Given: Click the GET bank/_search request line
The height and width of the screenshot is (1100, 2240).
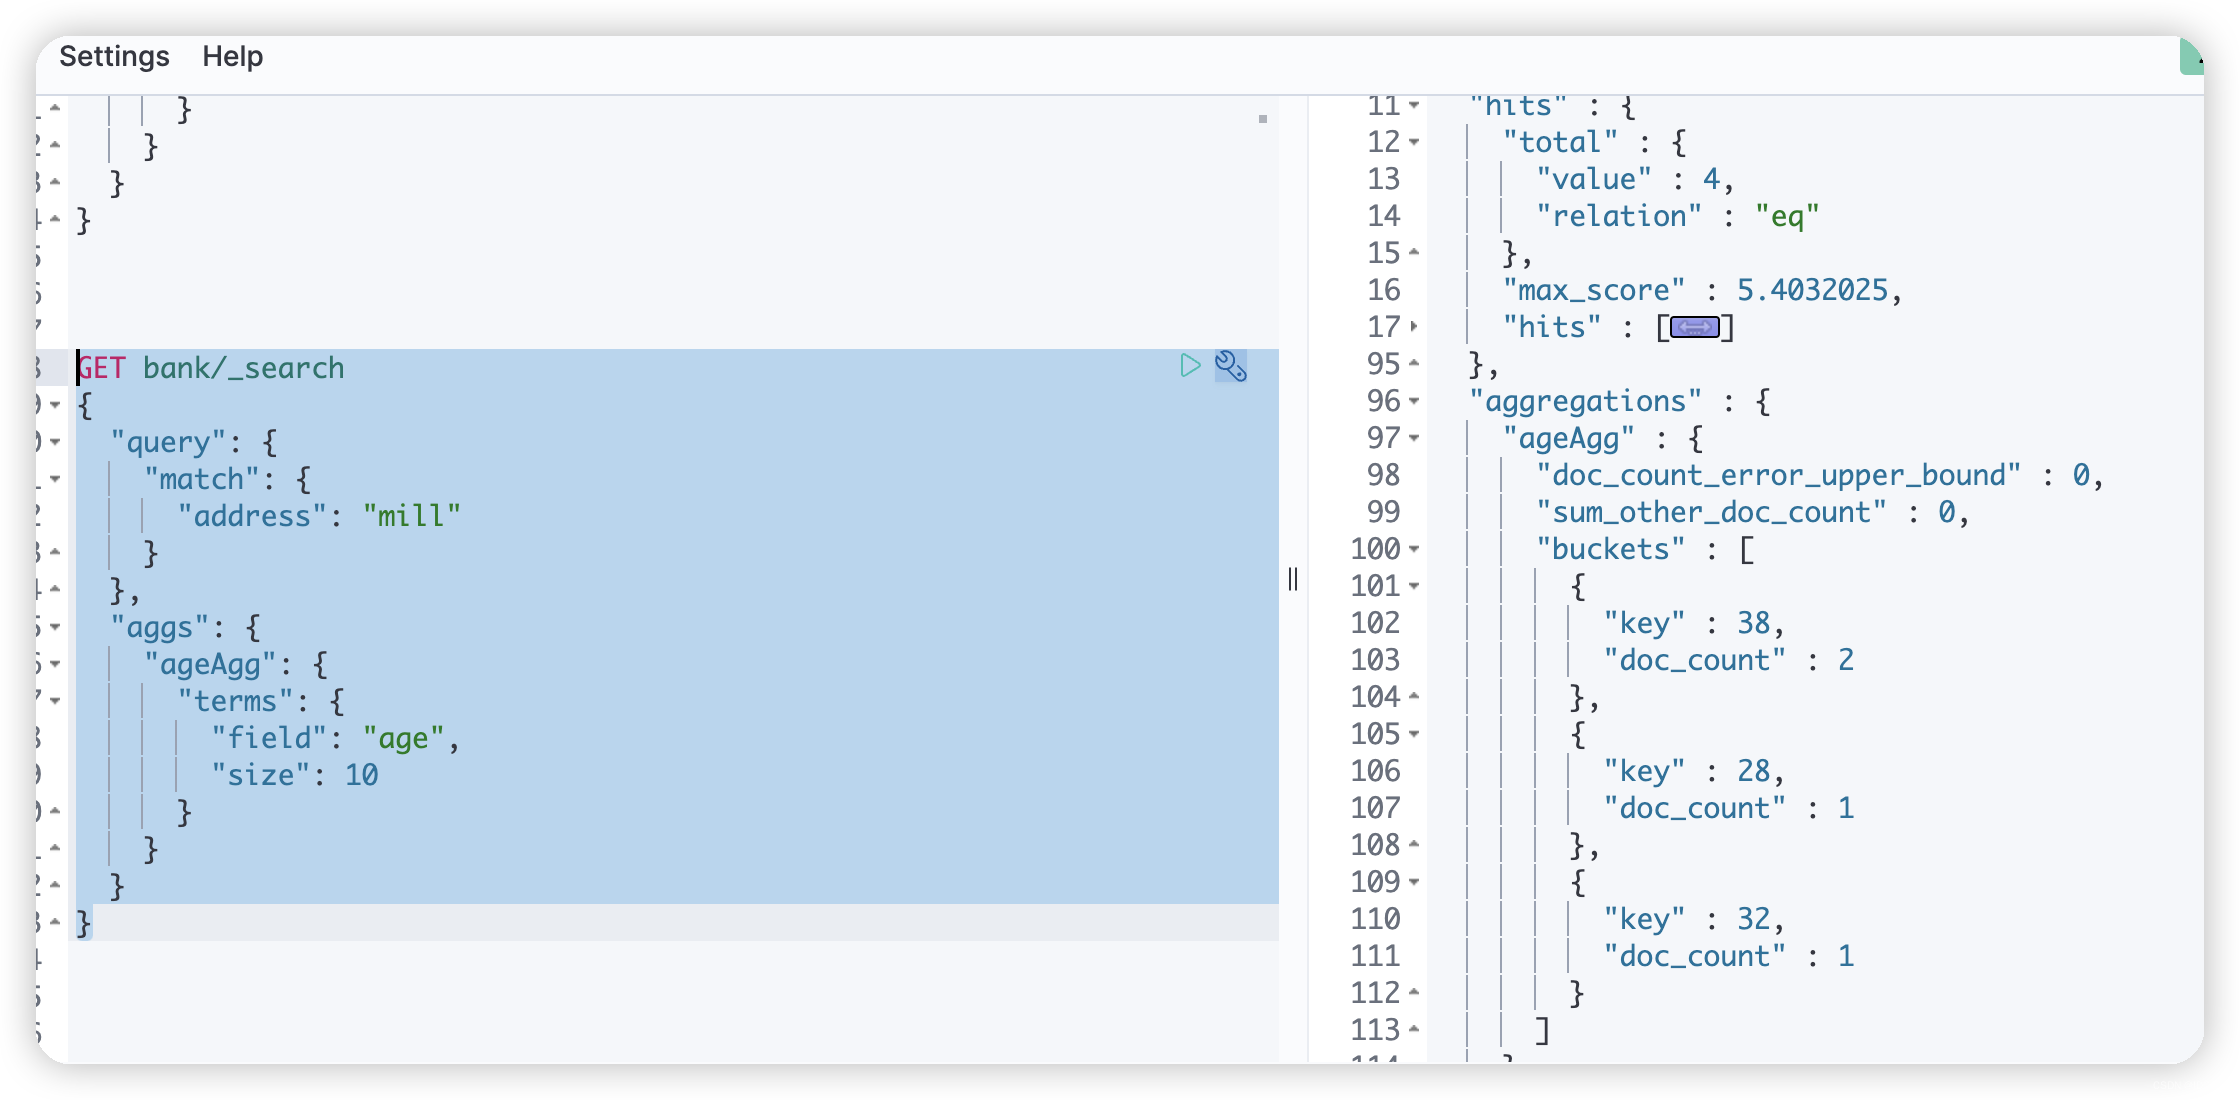Looking at the screenshot, I should coord(243,367).
